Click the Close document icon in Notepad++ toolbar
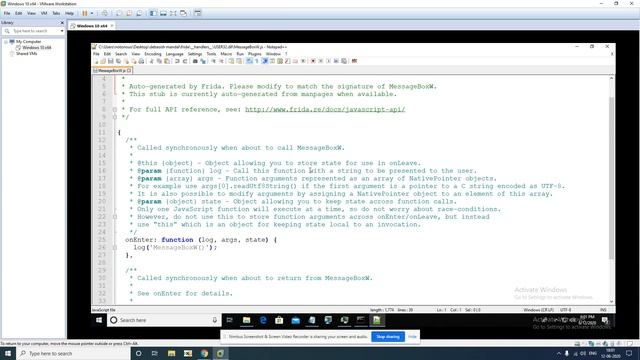640x360 pixels. coord(127,61)
